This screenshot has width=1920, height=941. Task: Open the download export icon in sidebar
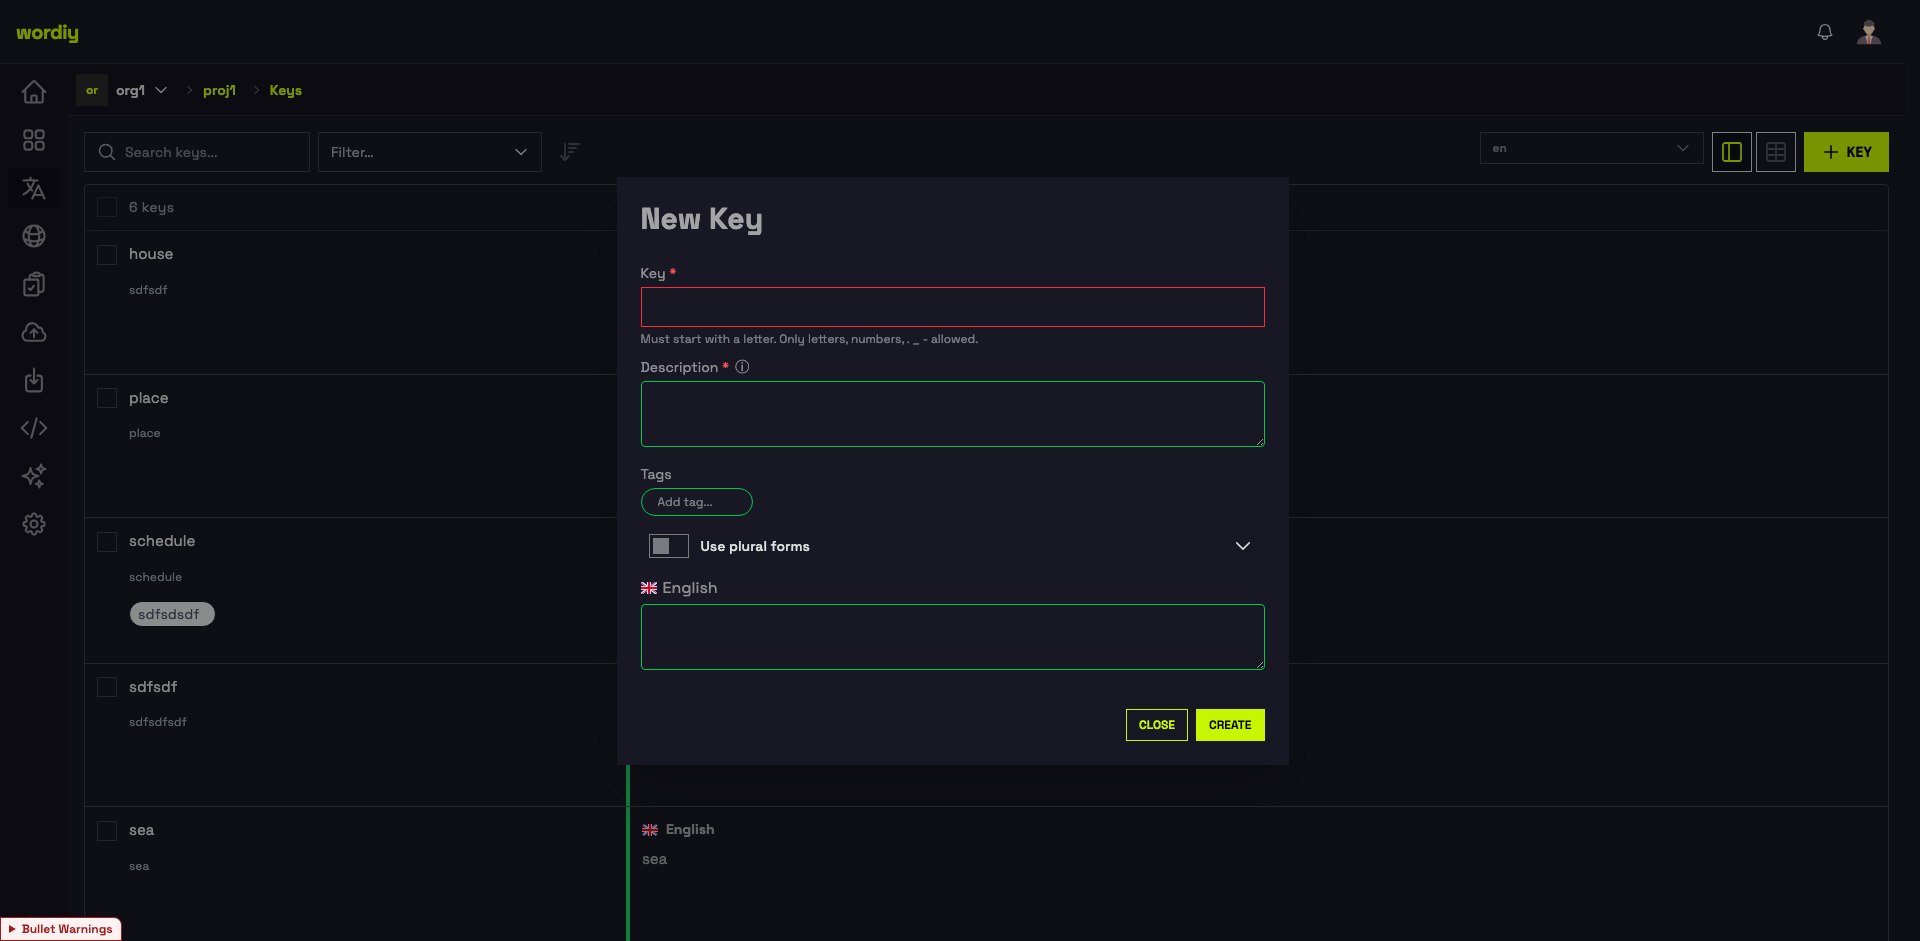pyautogui.click(x=34, y=380)
